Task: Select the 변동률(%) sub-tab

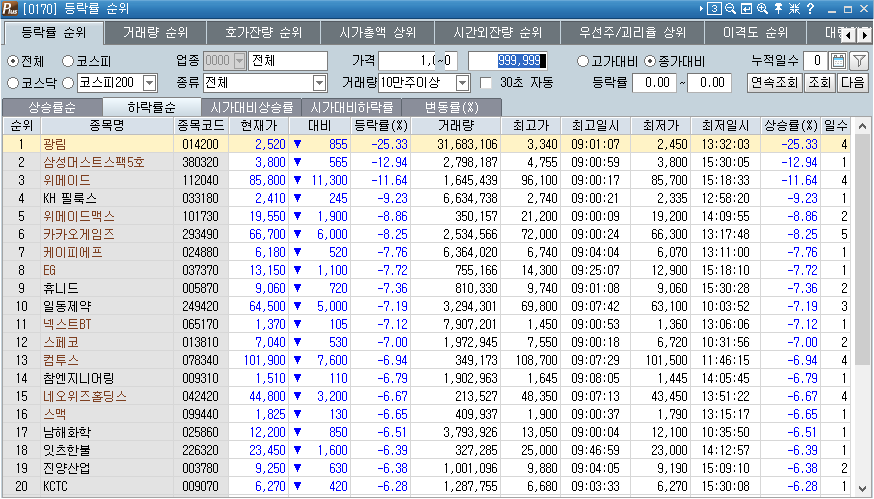Action: pos(451,107)
